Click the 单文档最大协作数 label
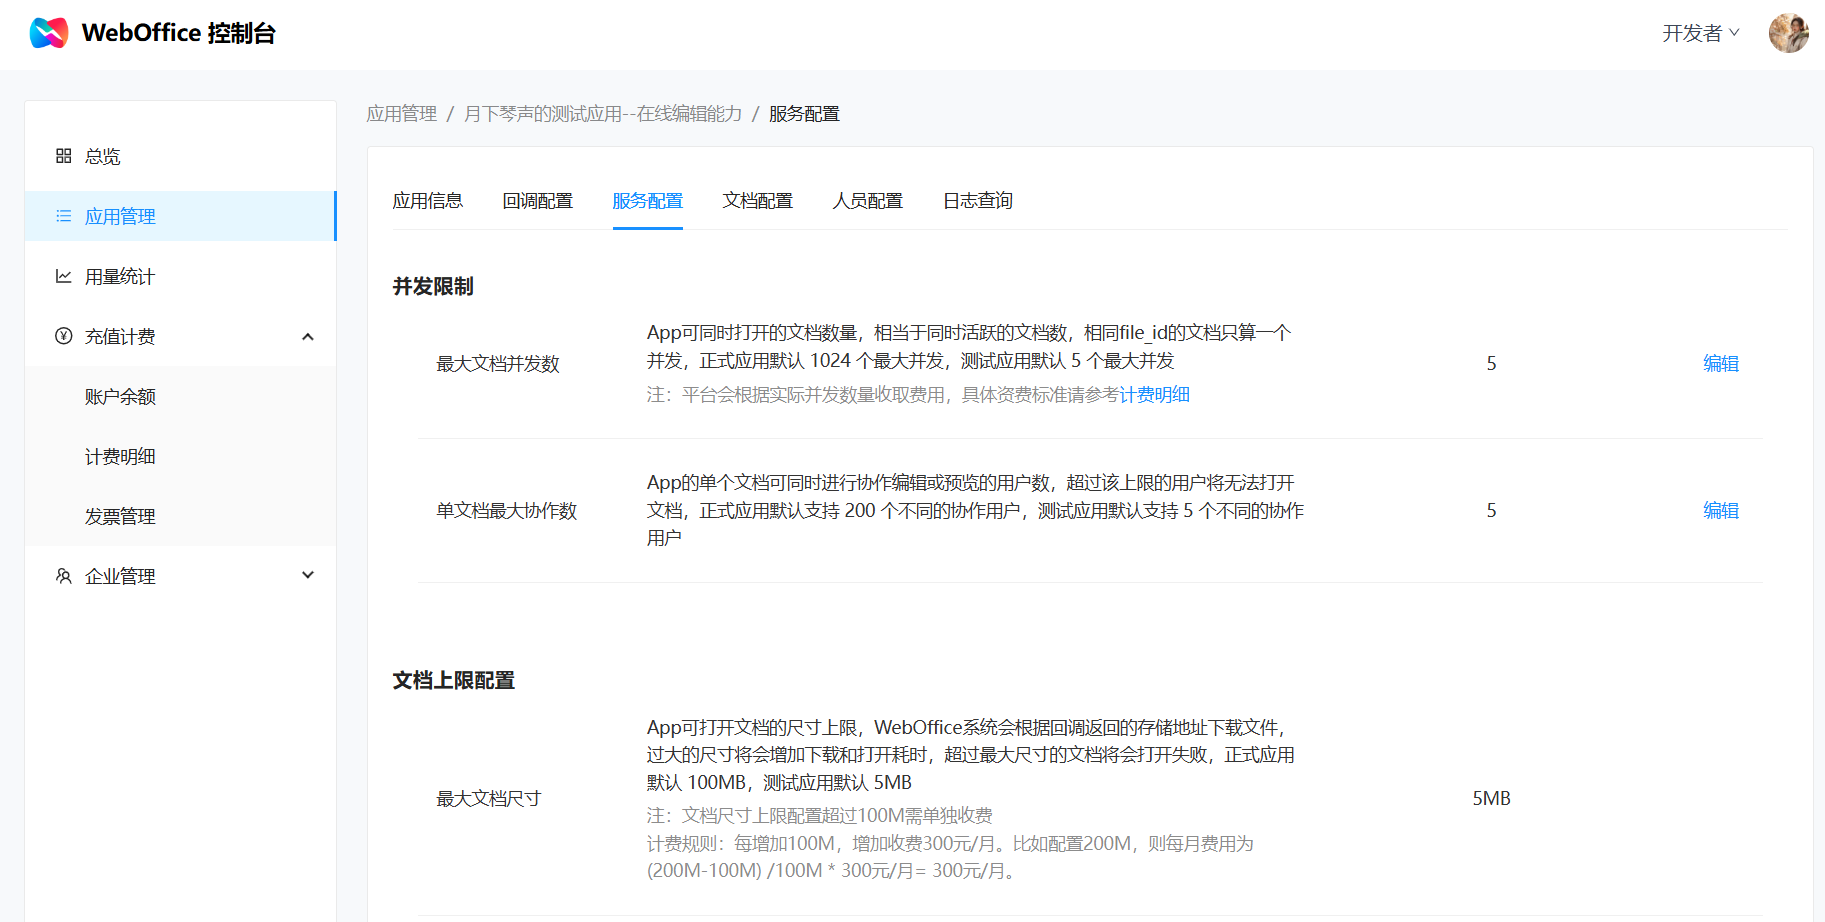This screenshot has width=1825, height=922. pos(507,511)
